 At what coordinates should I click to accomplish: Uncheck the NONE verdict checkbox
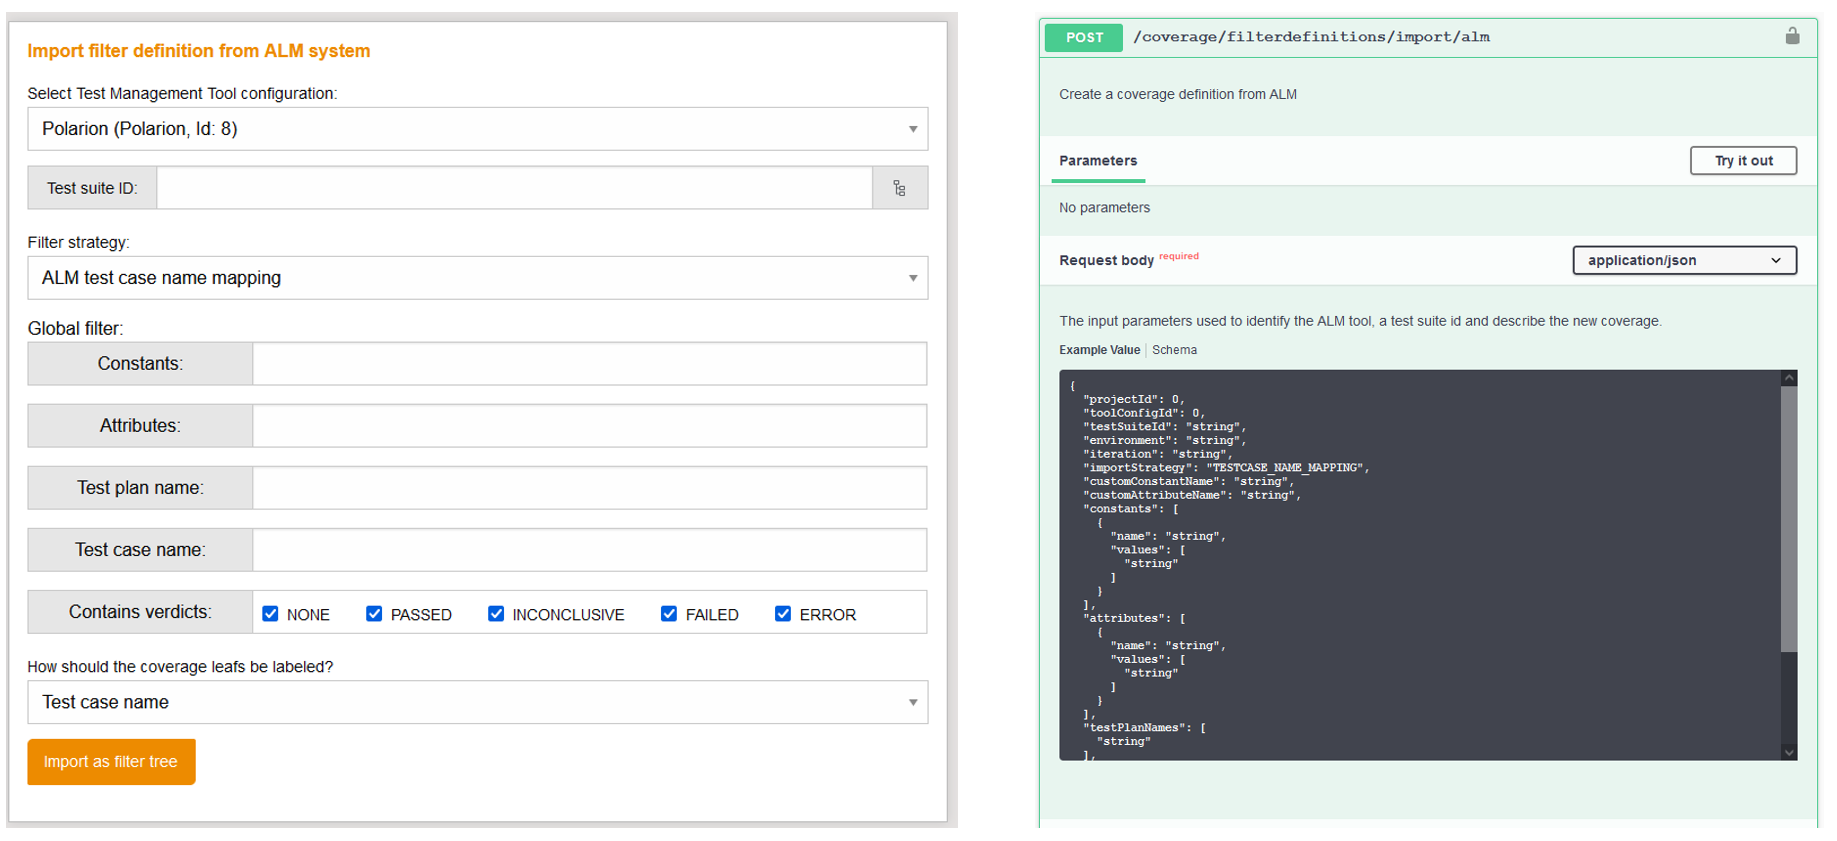270,614
